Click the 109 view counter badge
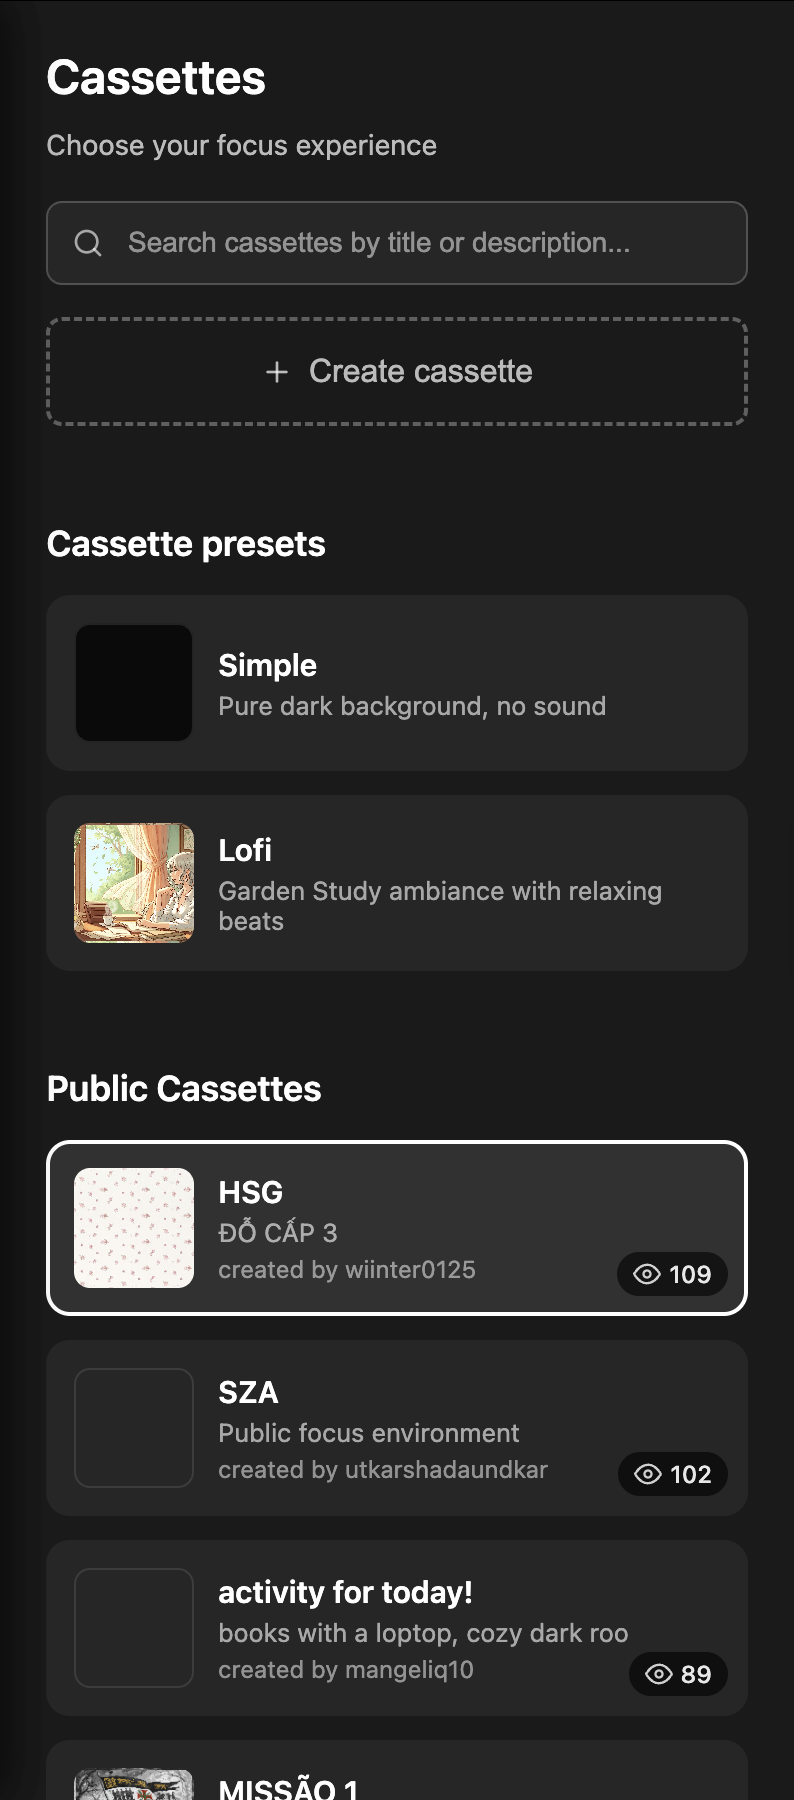The height and width of the screenshot is (1800, 794). coord(672,1274)
